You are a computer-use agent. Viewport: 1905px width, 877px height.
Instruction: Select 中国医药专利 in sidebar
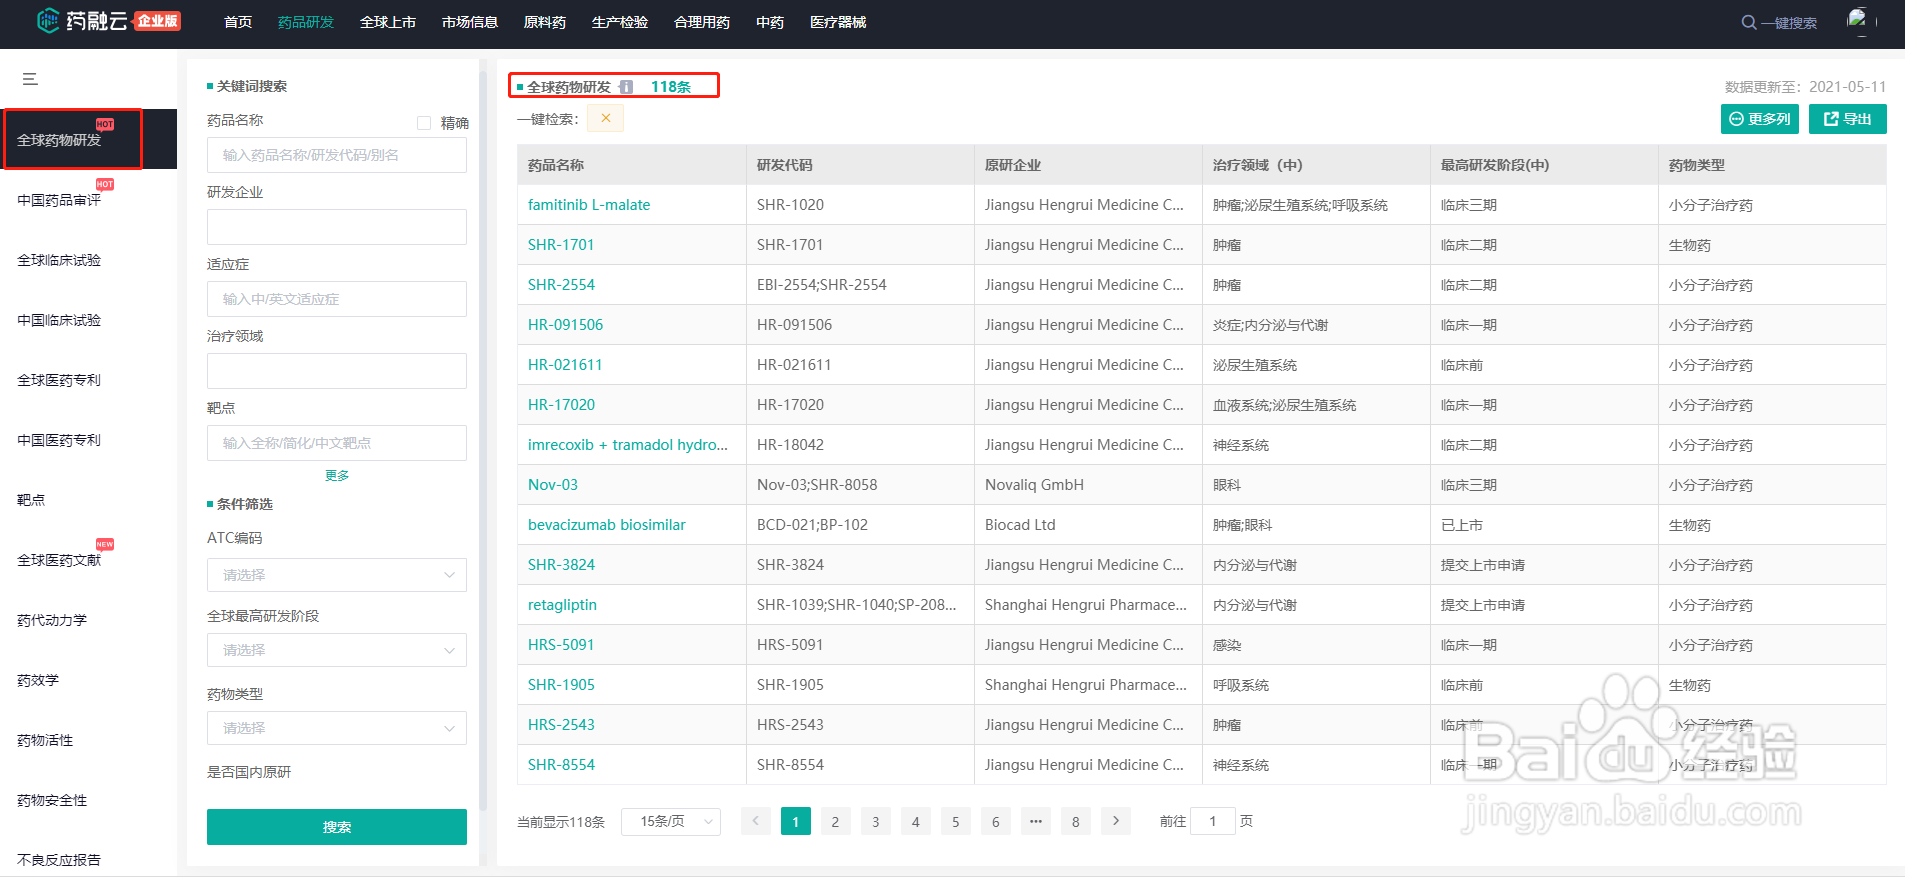point(59,440)
